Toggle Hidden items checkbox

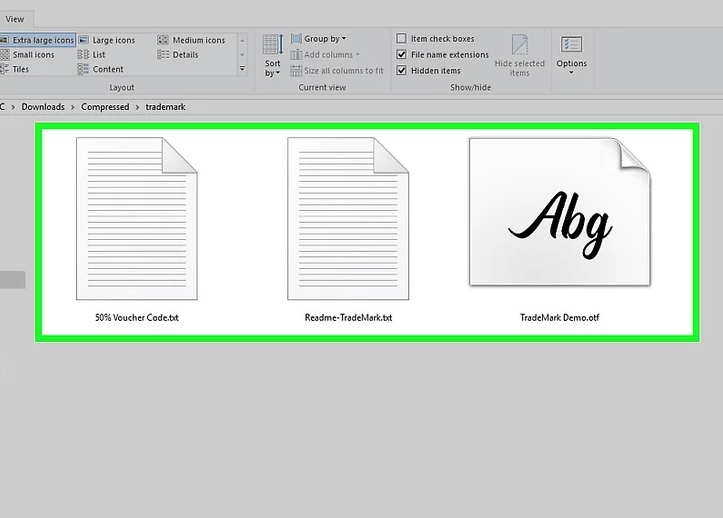402,71
